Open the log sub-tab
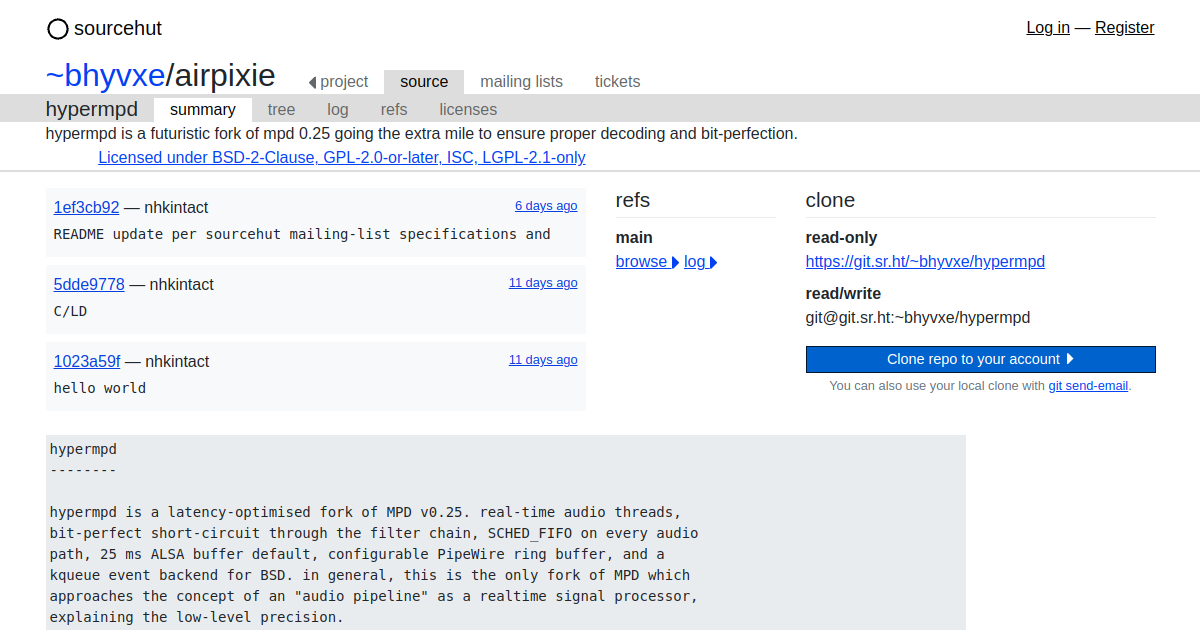Viewport: 1200px width, 630px height. click(338, 110)
